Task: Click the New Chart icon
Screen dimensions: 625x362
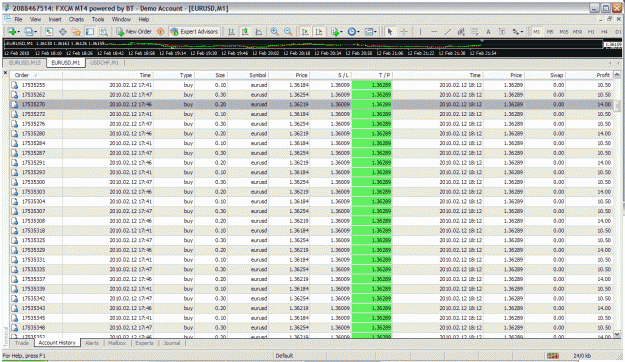Action: point(12,31)
